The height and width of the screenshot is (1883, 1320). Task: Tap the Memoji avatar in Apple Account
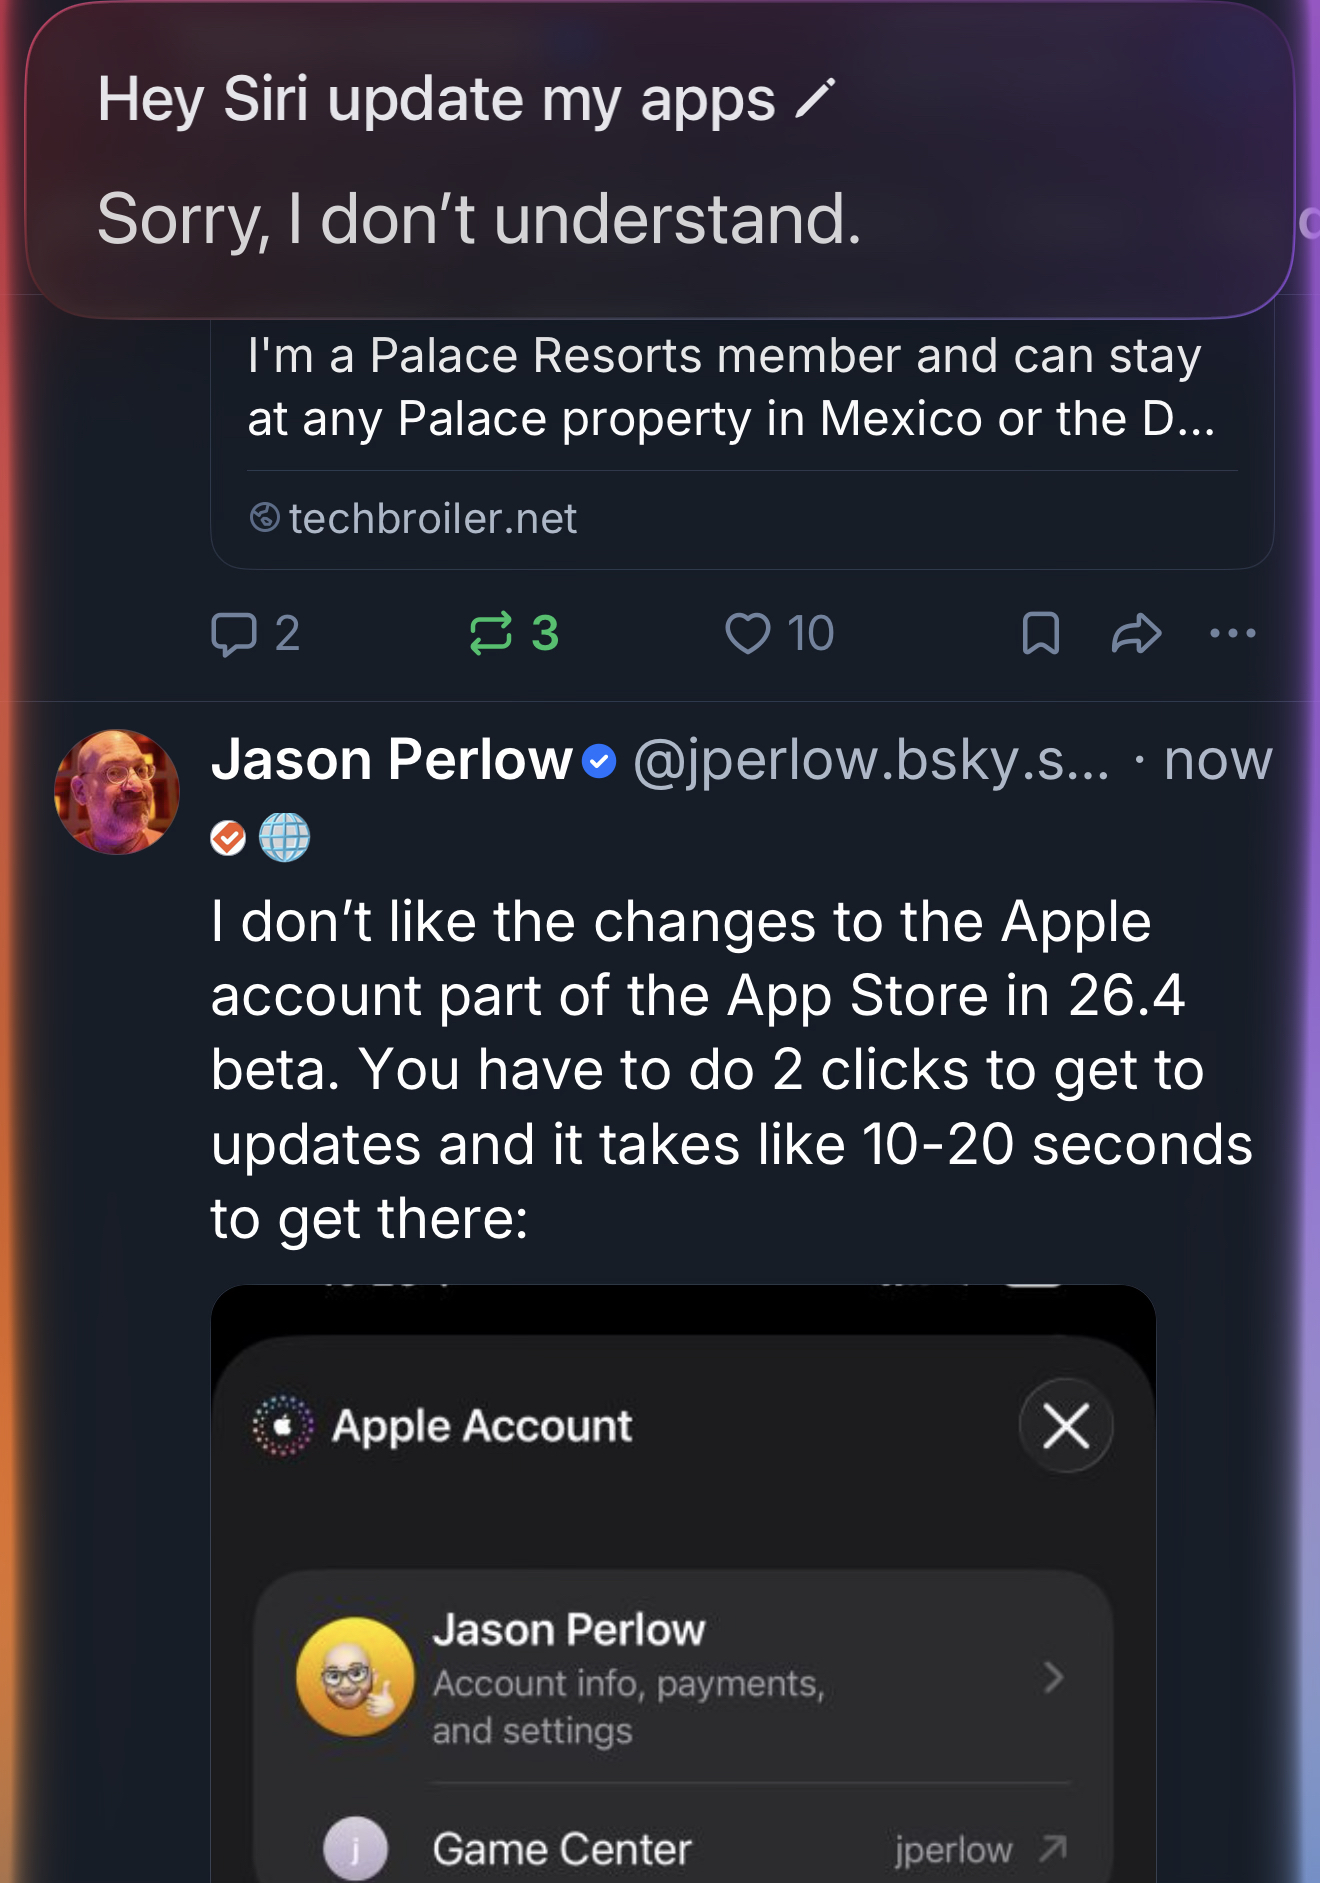tap(355, 1677)
